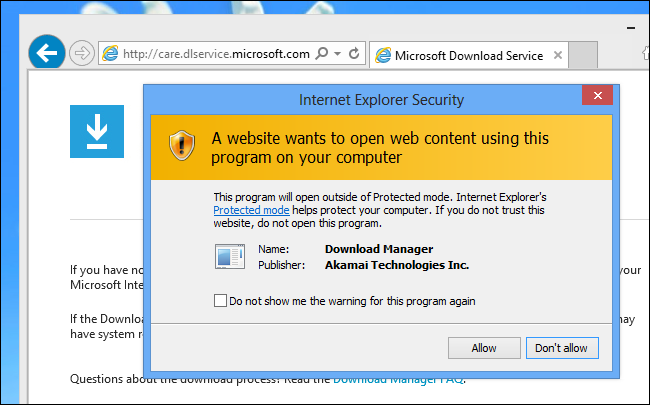
Task: Close the Internet Explorer Security dialog
Action: [x=597, y=97]
